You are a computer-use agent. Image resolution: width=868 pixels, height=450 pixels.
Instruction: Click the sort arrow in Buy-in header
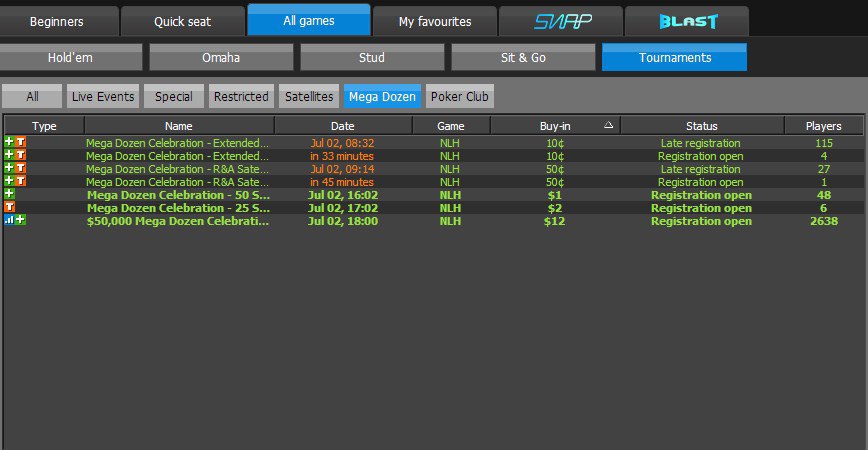[608, 125]
